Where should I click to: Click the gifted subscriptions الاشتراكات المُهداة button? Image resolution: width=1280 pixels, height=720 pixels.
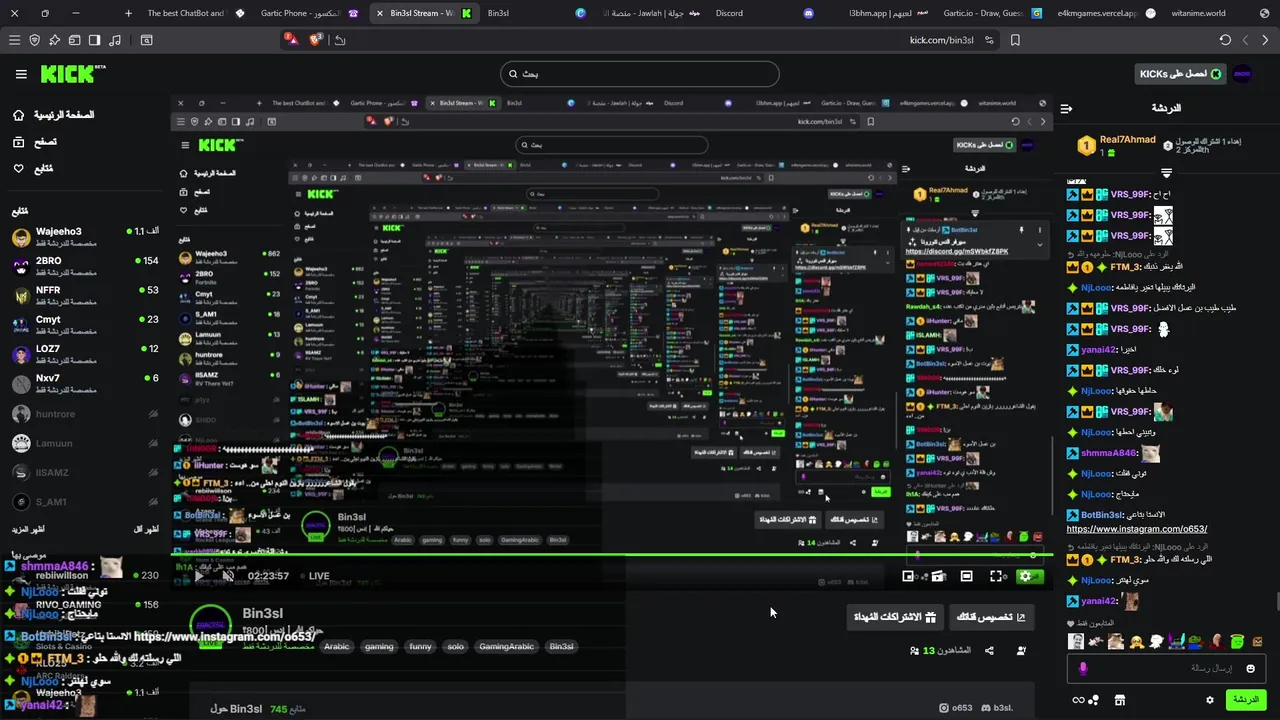(894, 617)
